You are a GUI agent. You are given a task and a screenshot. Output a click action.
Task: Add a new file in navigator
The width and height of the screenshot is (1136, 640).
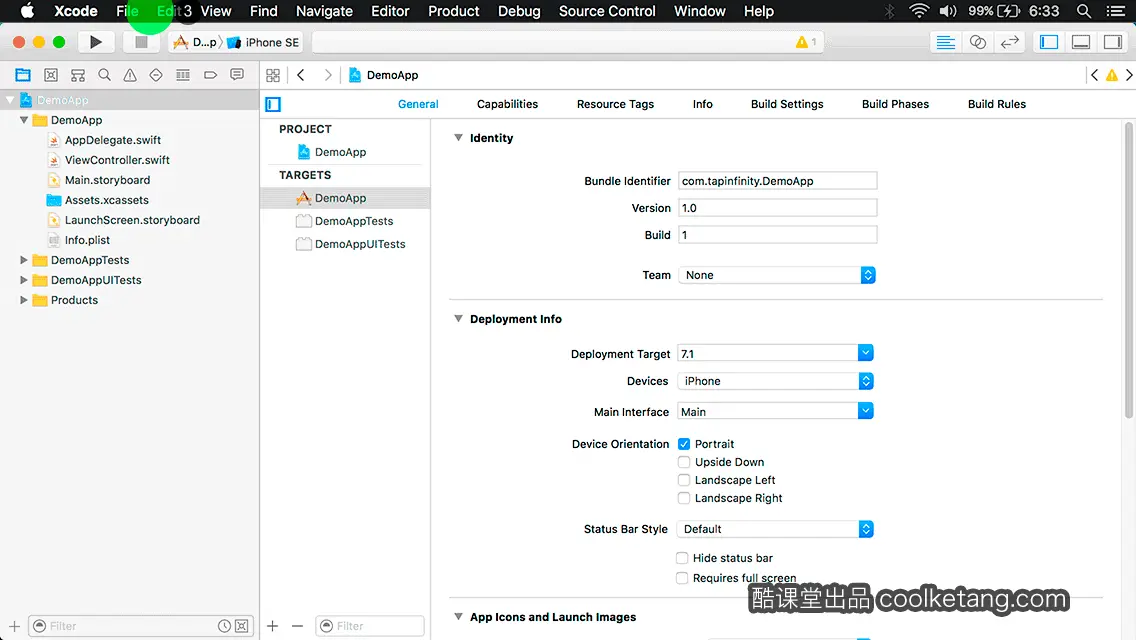(x=14, y=626)
